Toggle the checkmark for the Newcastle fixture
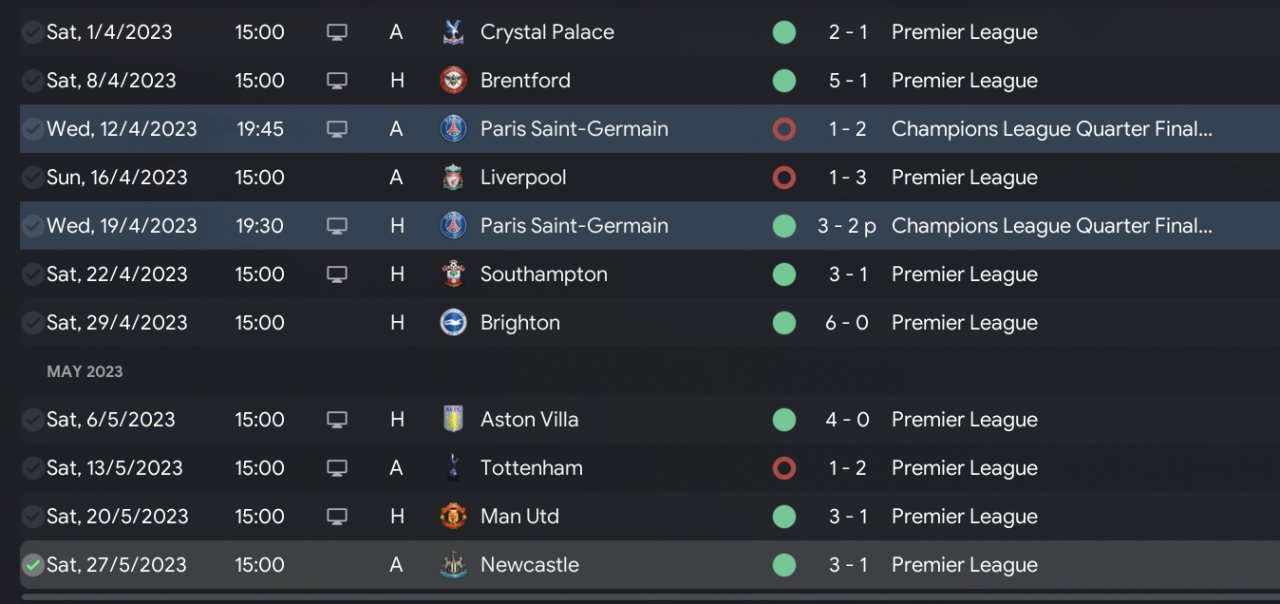Screen dimensions: 1280x604 33,565
